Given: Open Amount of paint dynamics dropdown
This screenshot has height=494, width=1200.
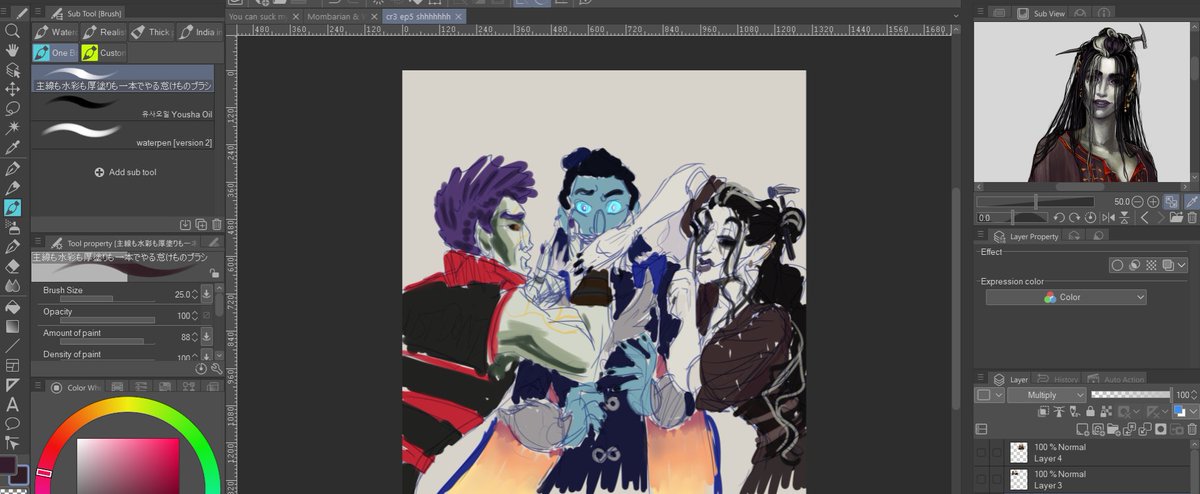Looking at the screenshot, I should pos(207,337).
